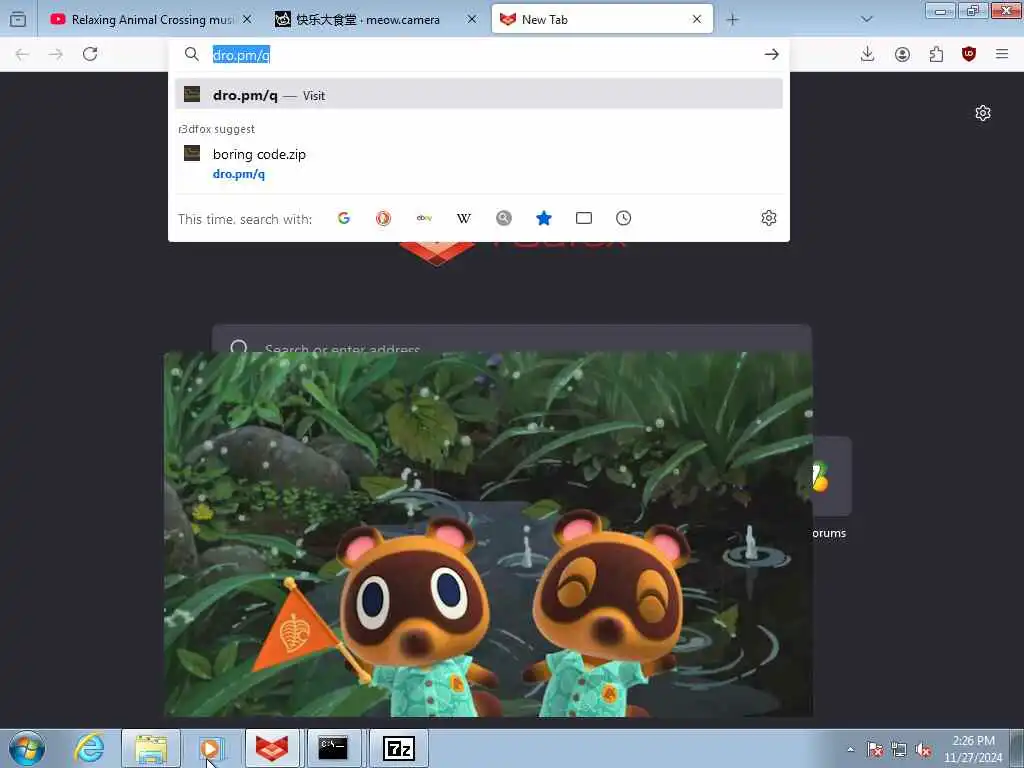Search History with the clock icon

tap(624, 218)
